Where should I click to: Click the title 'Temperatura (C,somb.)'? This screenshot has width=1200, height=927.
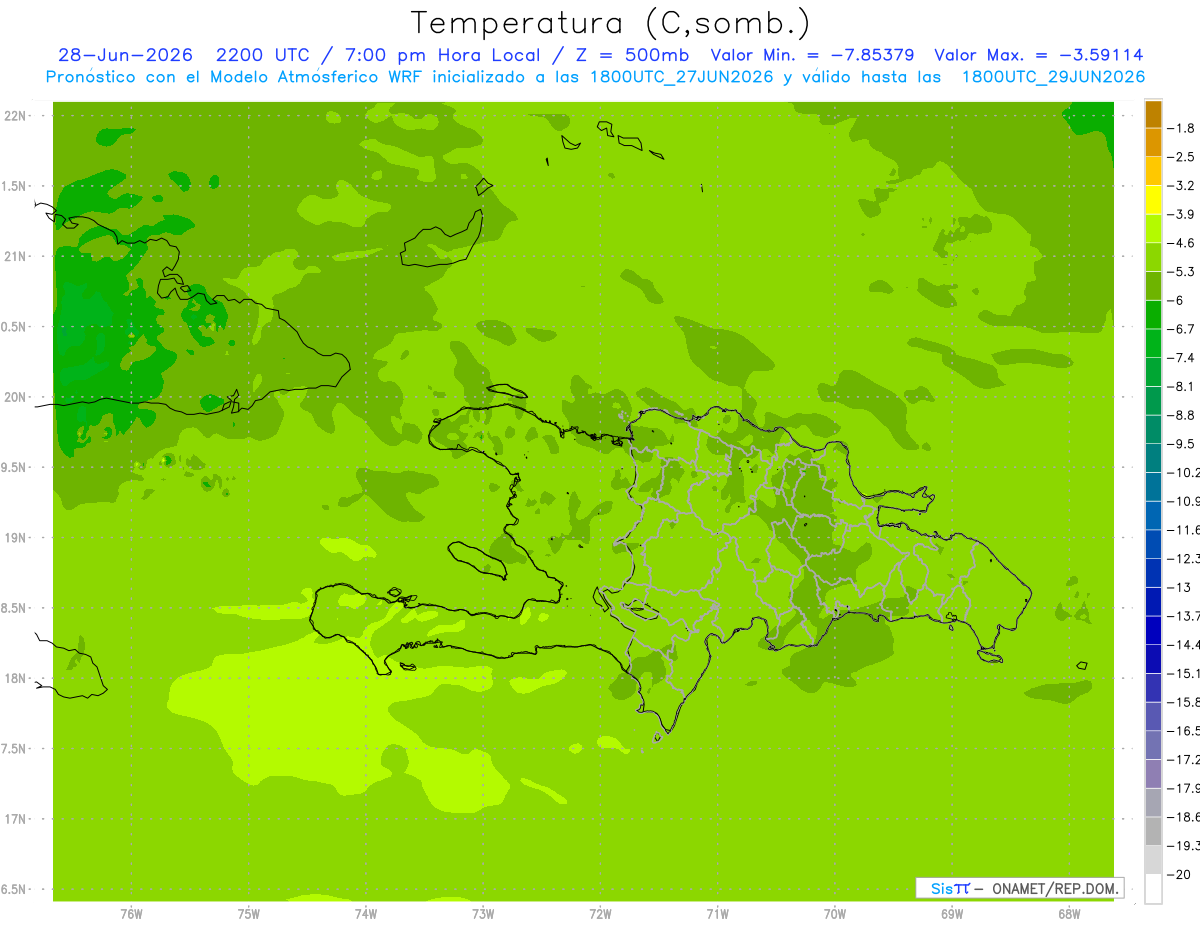610,23
